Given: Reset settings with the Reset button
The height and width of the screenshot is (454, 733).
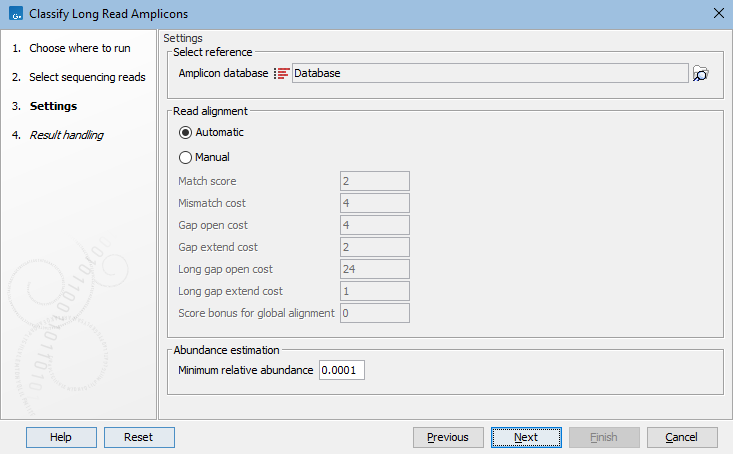Looking at the screenshot, I should [x=138, y=437].
